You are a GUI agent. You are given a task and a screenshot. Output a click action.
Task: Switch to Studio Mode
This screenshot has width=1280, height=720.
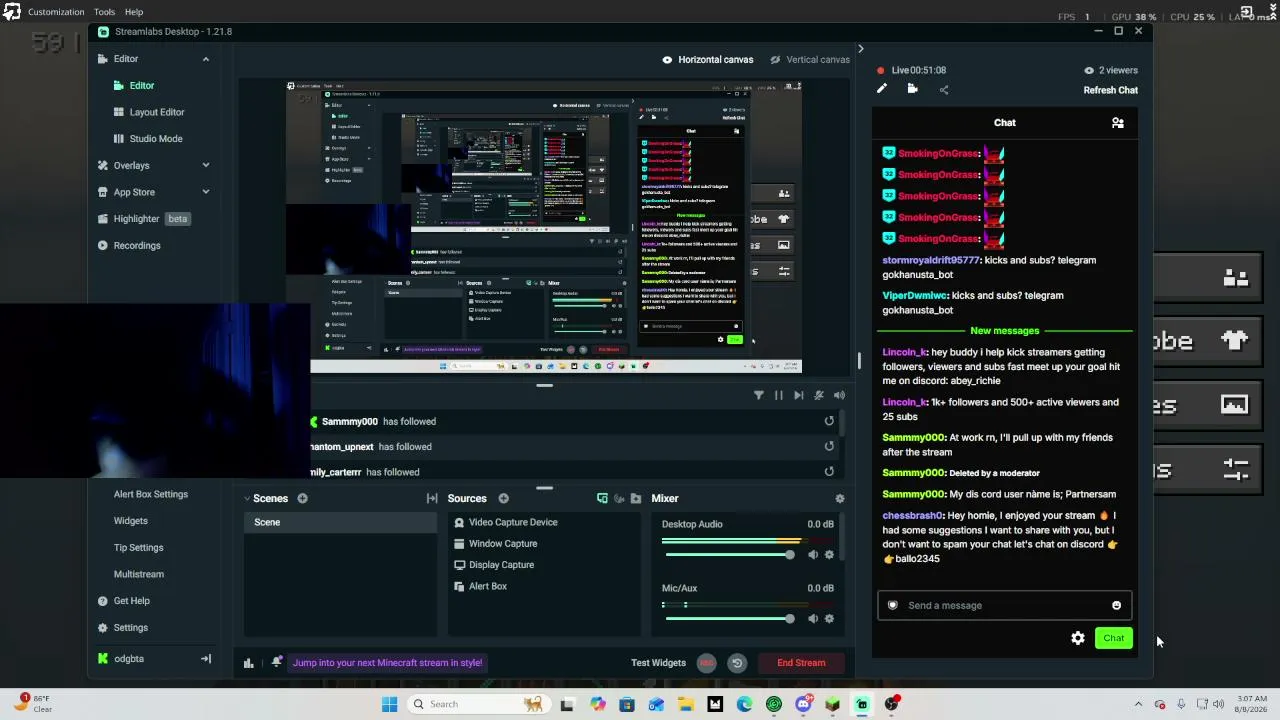click(x=155, y=139)
